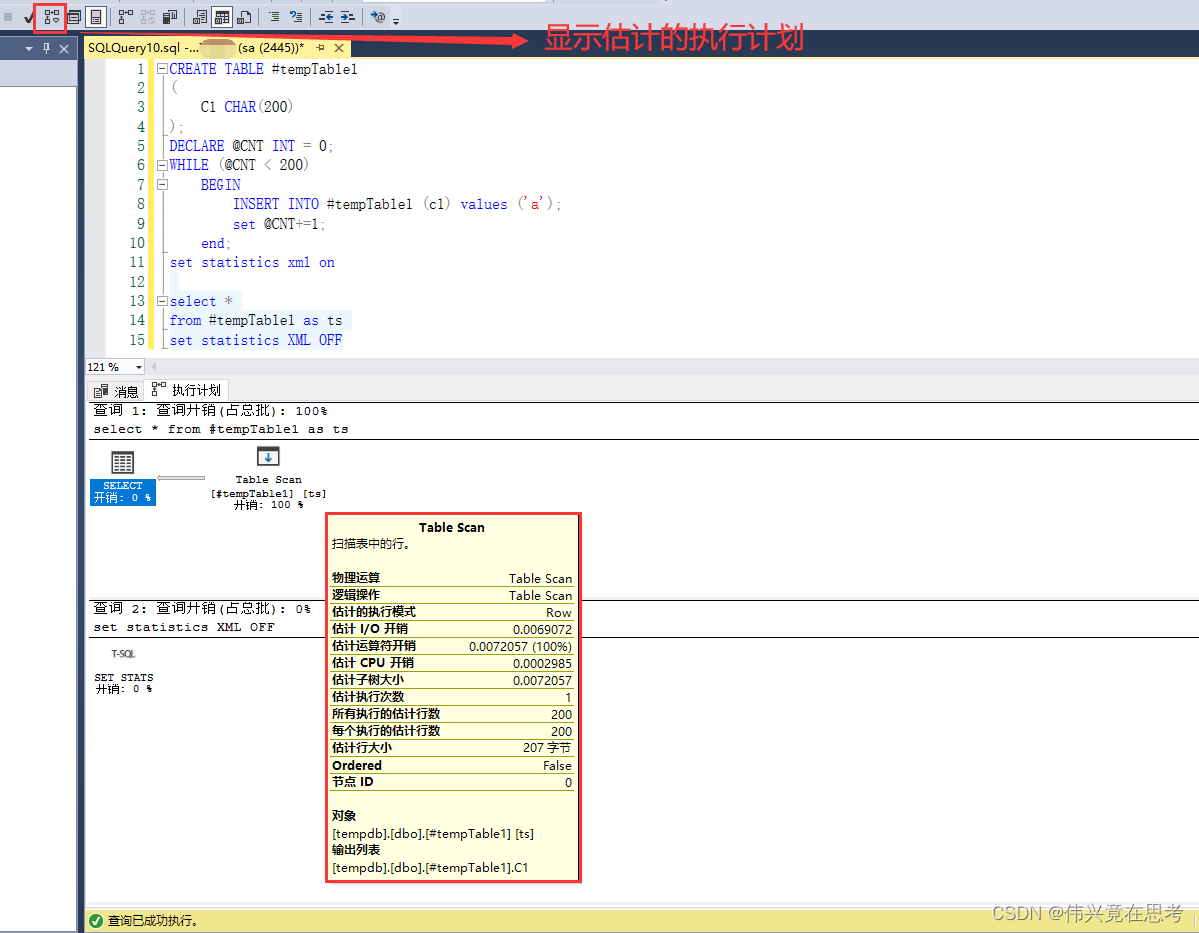
Task: Close the left side panel
Action: [64, 49]
